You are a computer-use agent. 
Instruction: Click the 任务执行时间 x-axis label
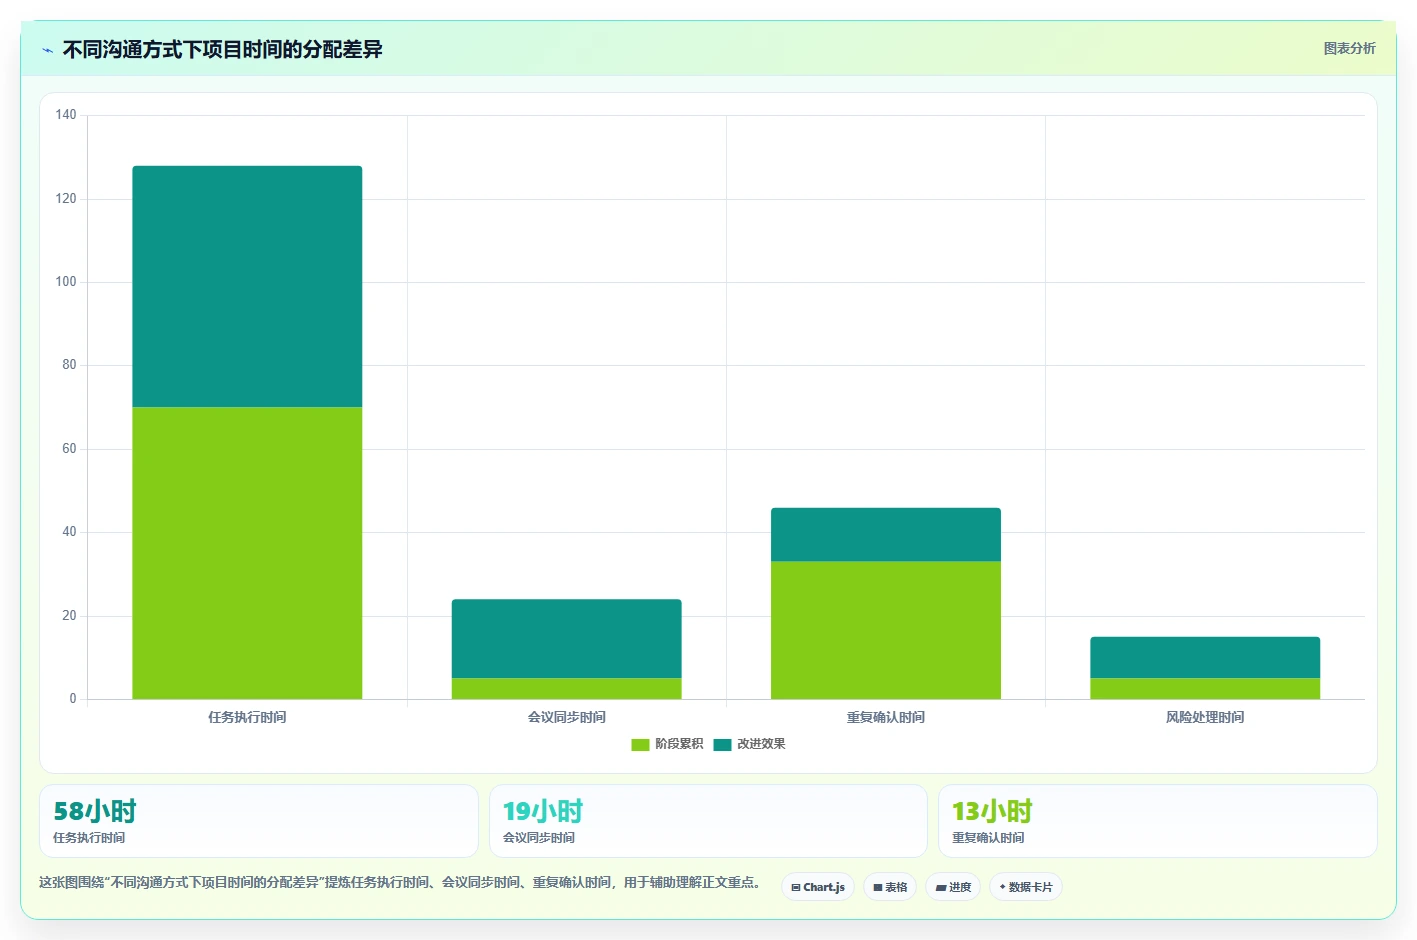(247, 717)
